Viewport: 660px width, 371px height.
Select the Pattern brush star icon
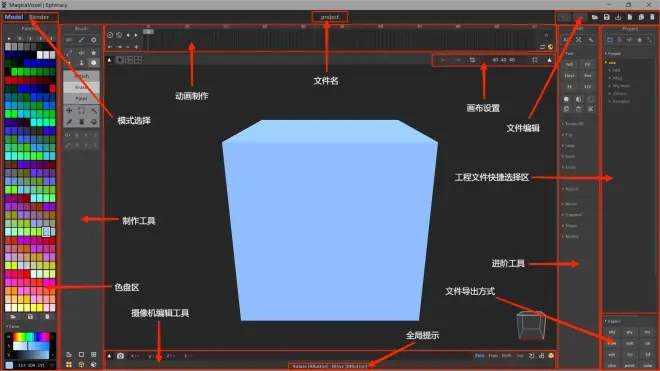(93, 53)
